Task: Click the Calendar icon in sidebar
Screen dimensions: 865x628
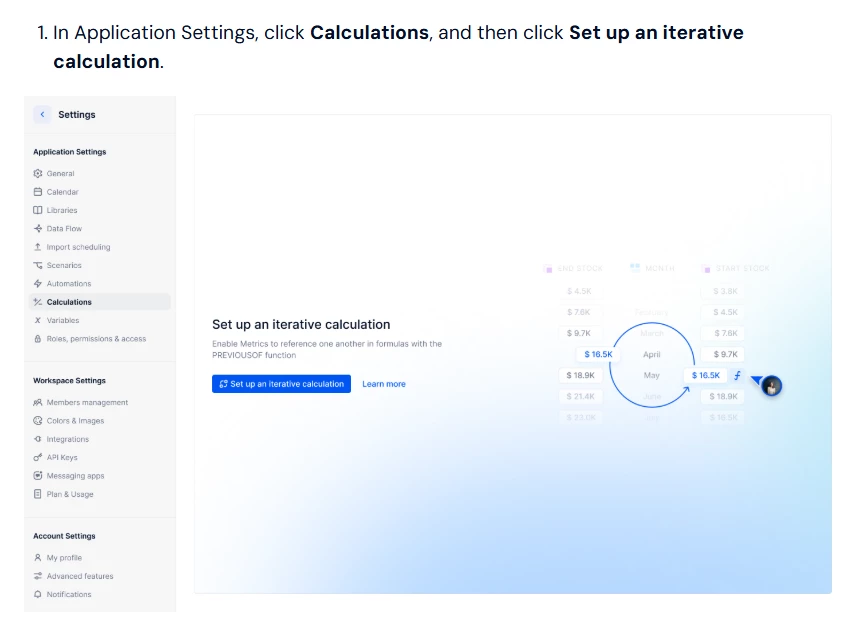Action: tap(38, 192)
